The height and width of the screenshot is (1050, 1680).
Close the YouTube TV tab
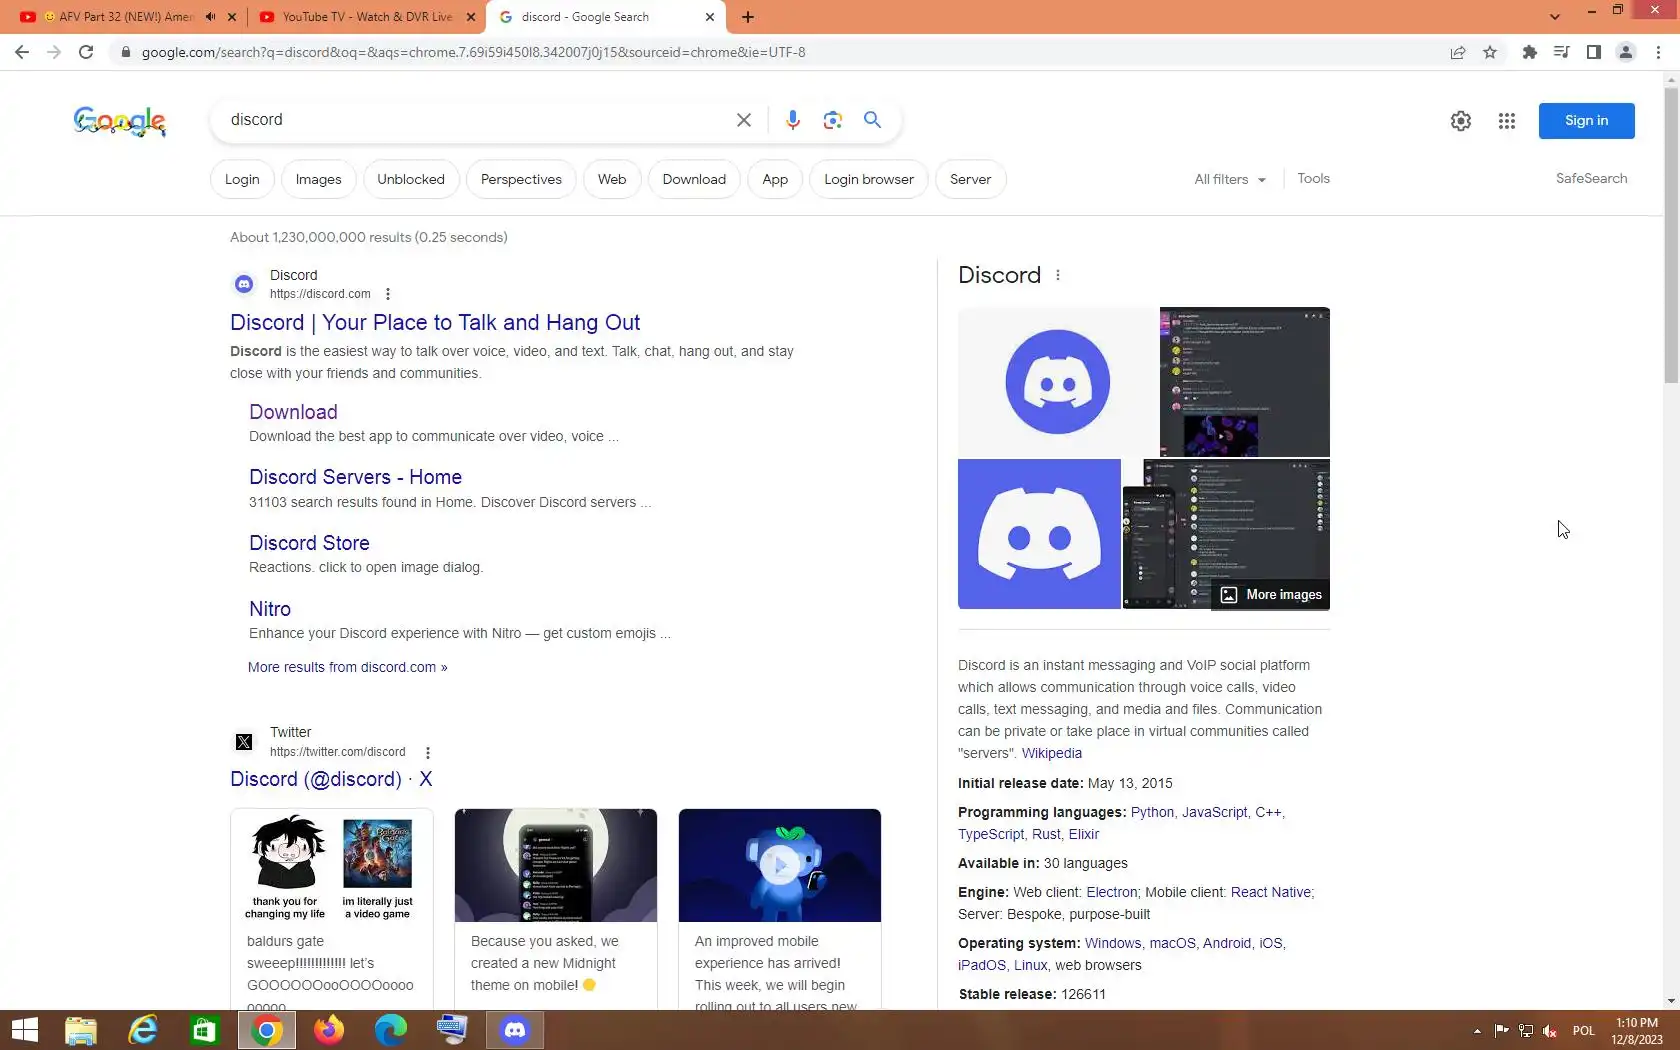(471, 17)
